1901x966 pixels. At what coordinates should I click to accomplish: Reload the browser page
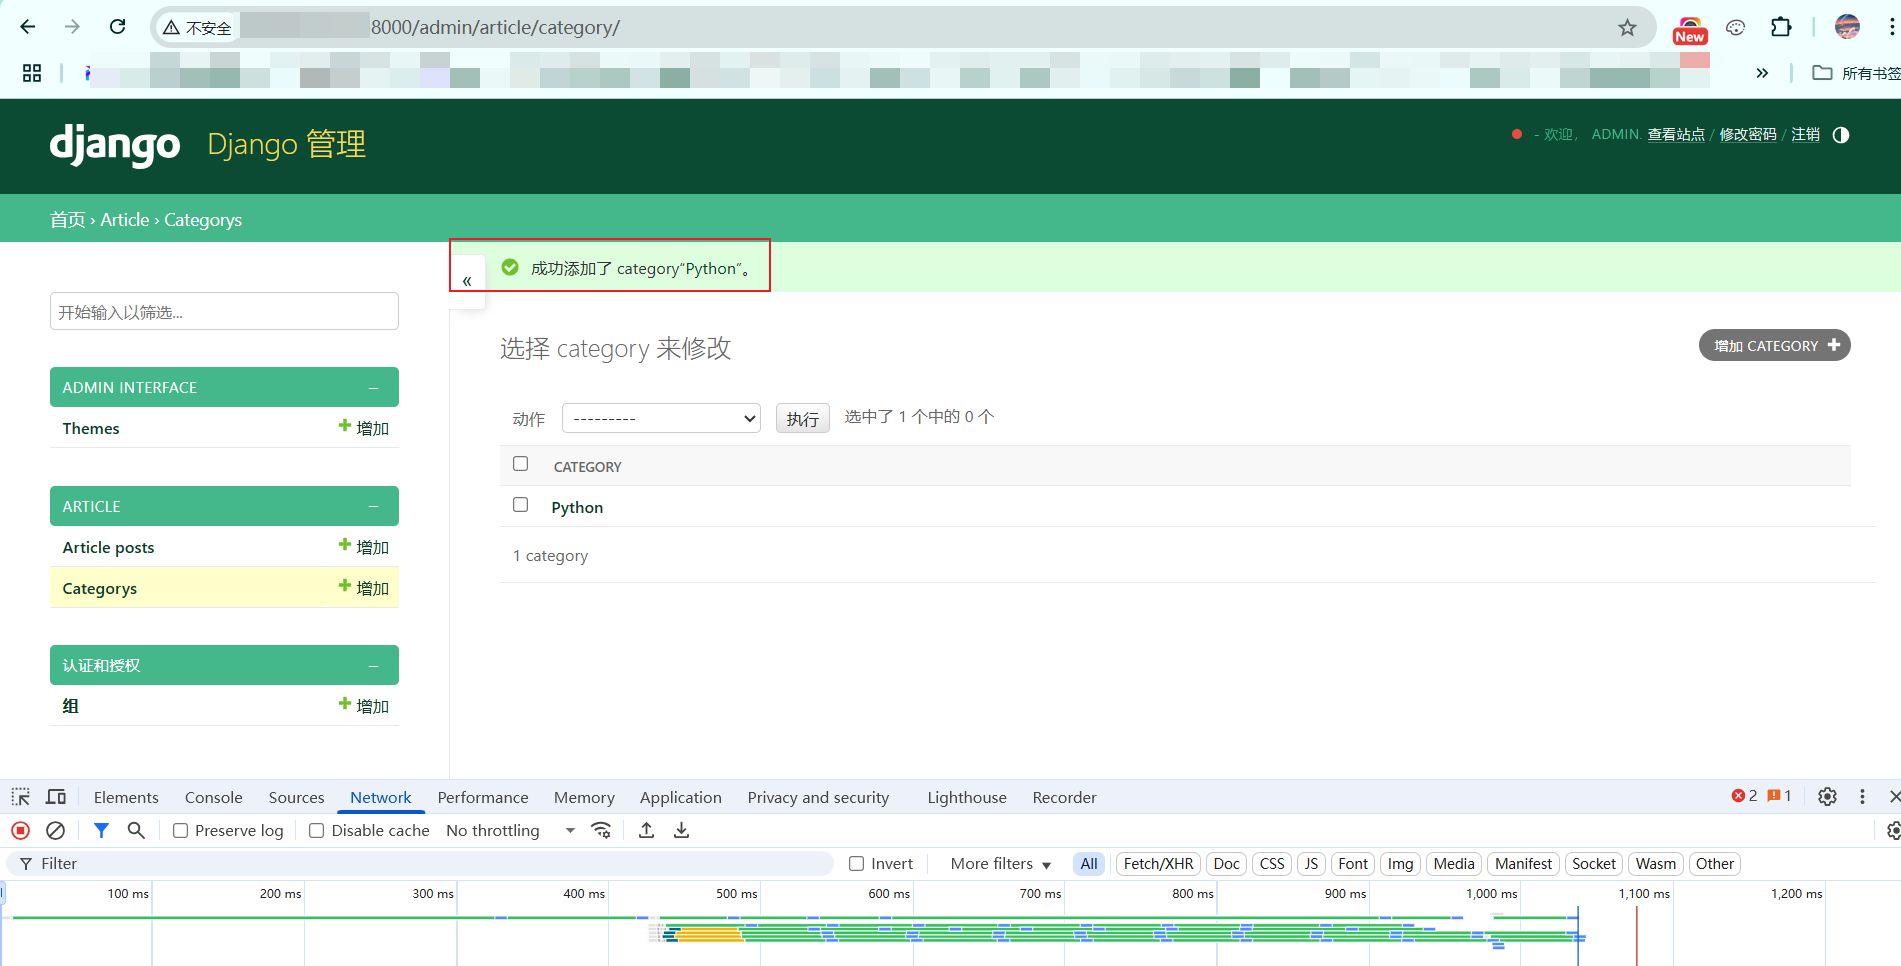click(118, 27)
